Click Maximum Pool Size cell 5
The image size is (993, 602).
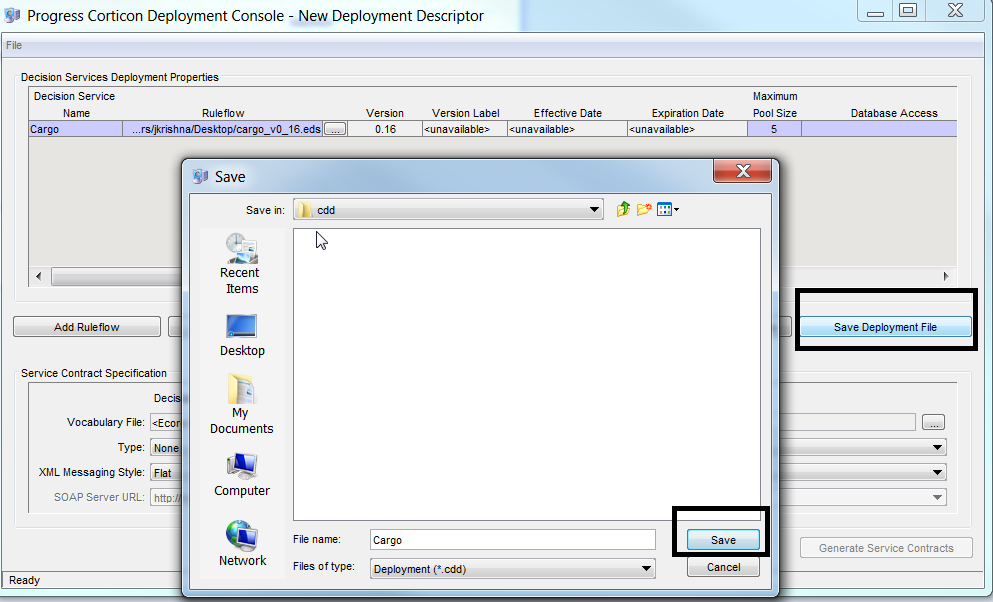(x=774, y=129)
